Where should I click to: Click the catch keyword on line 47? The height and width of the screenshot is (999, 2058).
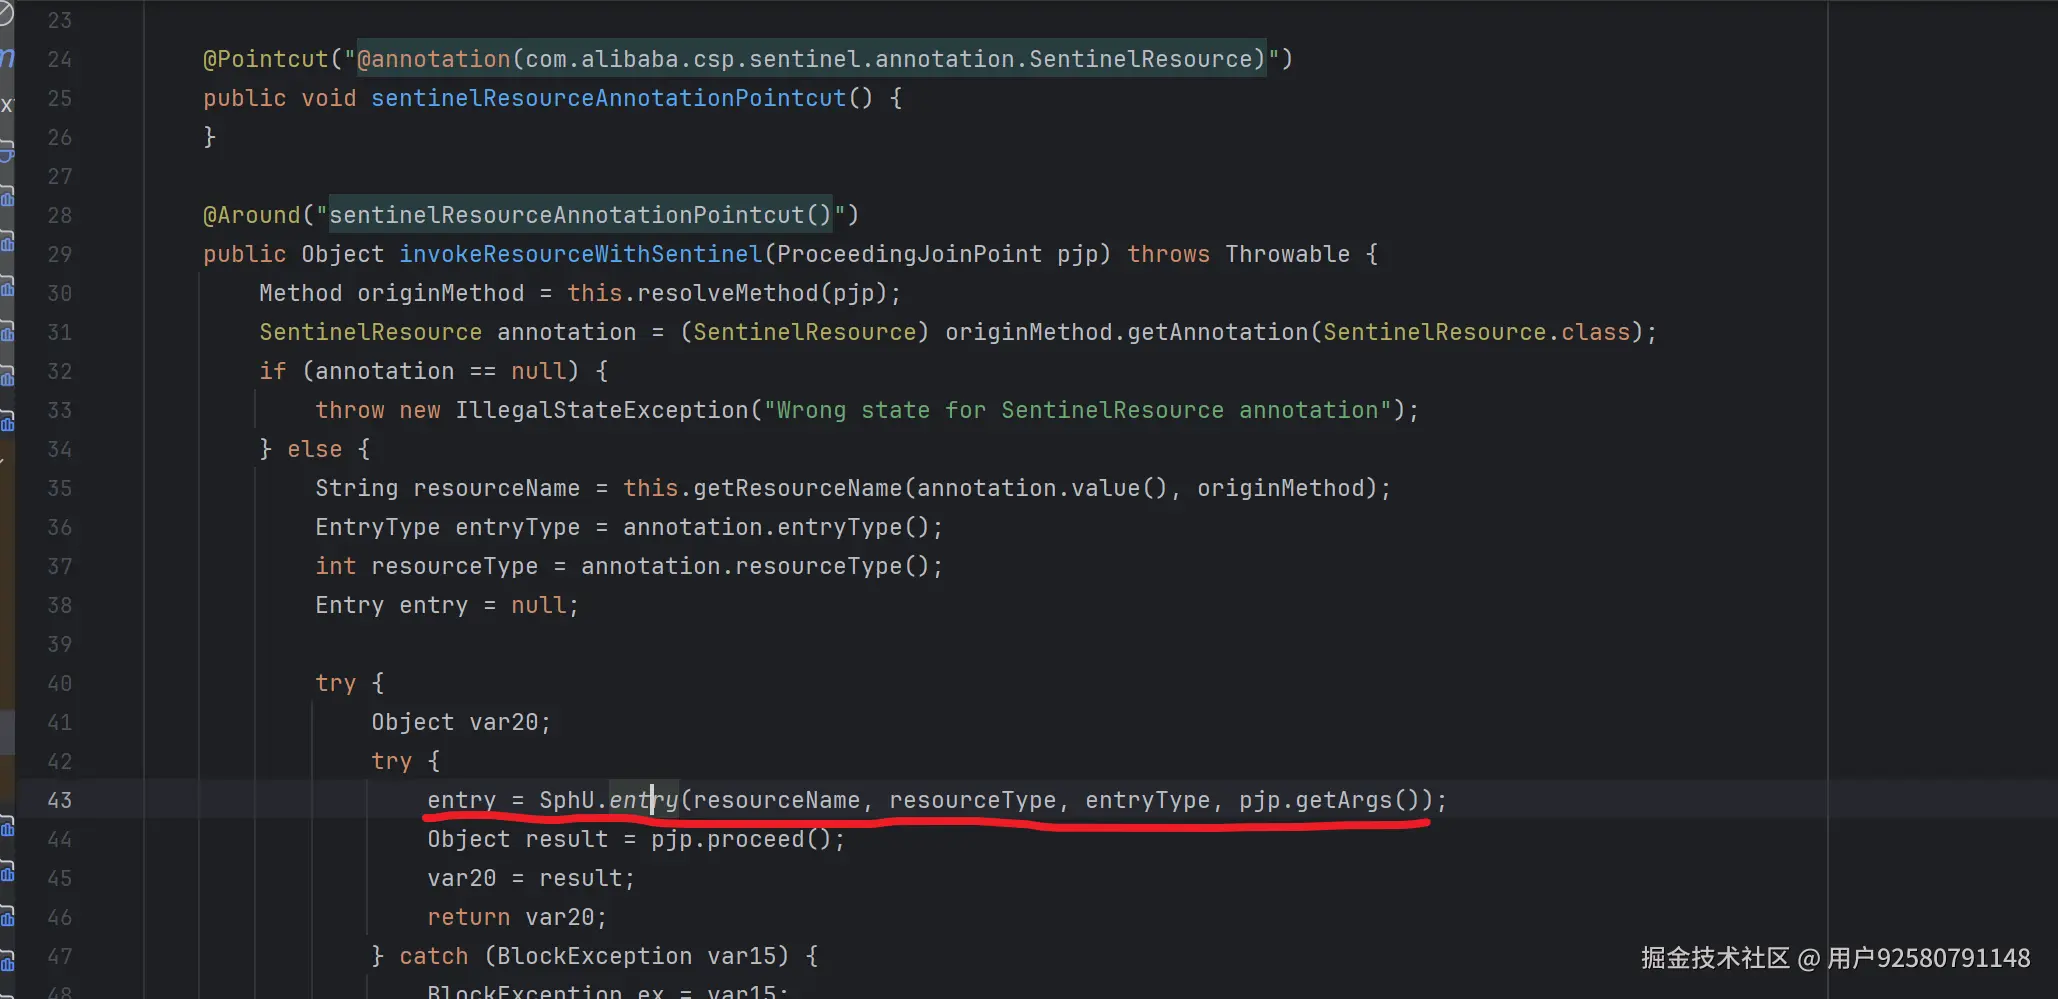point(434,956)
